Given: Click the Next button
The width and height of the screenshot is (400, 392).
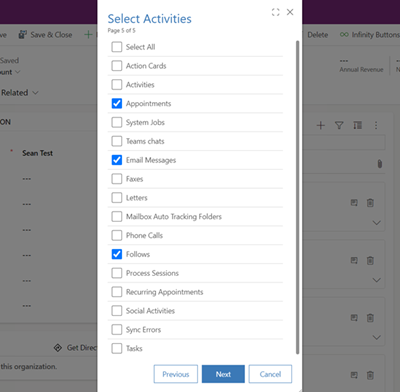Looking at the screenshot, I should pyautogui.click(x=223, y=374).
